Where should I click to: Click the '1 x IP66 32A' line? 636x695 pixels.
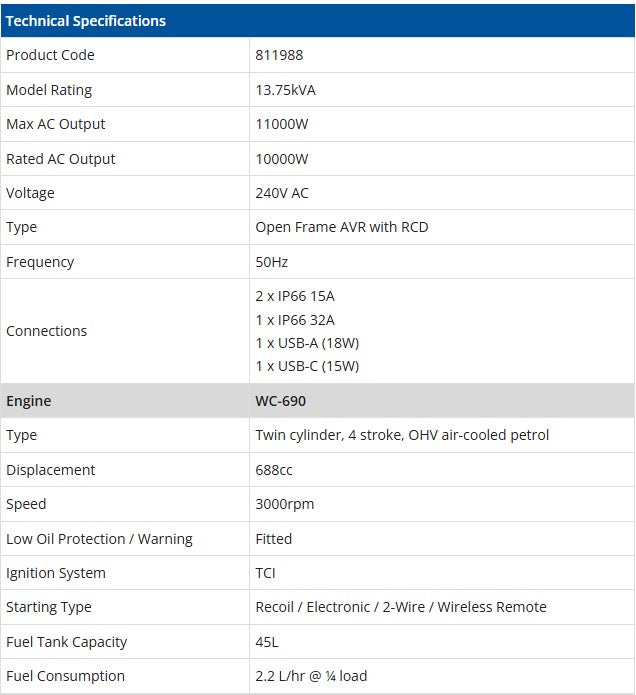(295, 320)
